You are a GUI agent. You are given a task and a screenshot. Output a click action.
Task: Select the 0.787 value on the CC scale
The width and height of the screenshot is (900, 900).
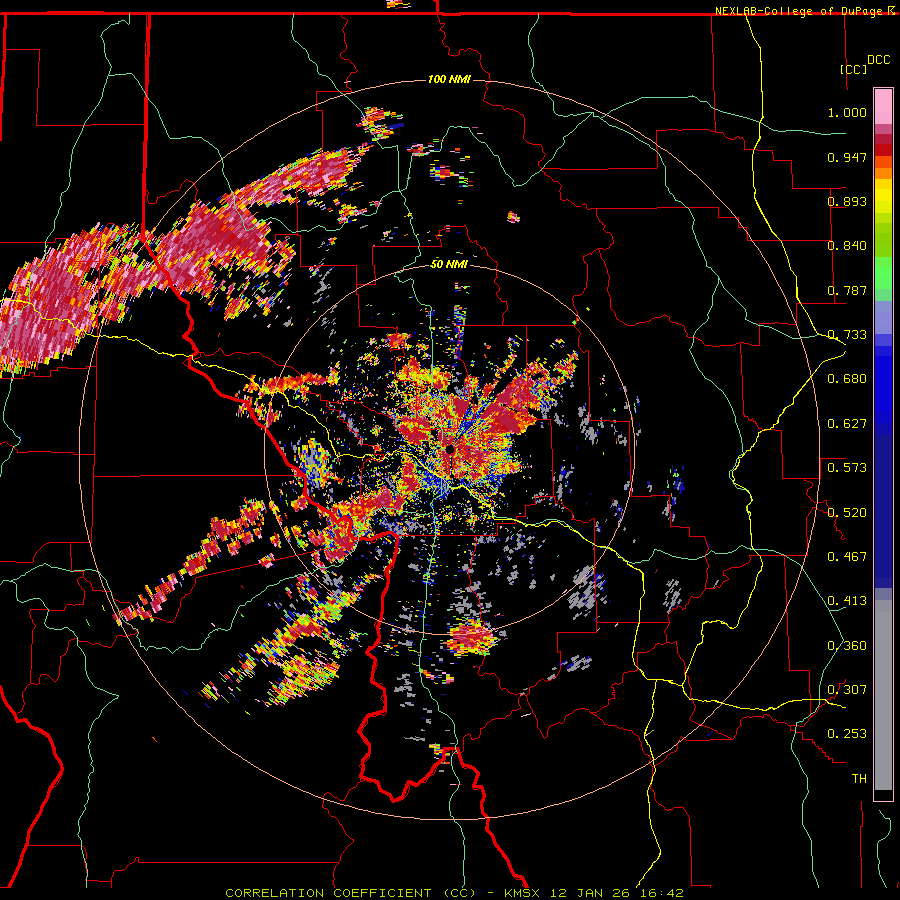pyautogui.click(x=847, y=290)
